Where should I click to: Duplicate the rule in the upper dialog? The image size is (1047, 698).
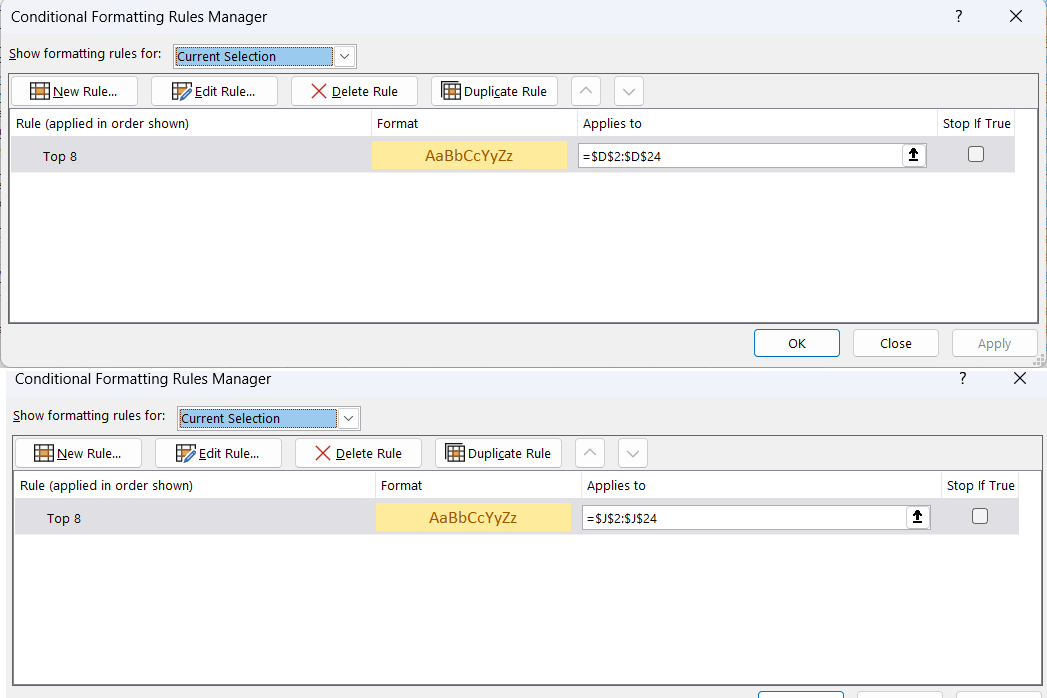click(x=494, y=92)
